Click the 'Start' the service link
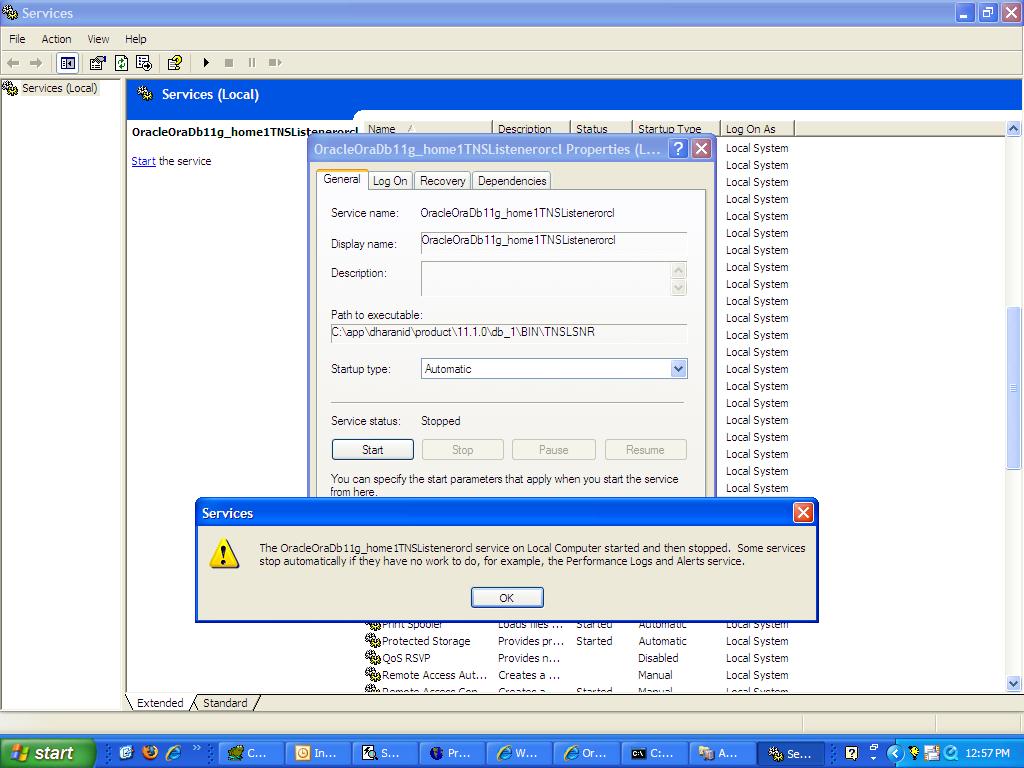The height and width of the screenshot is (768, 1024). tap(143, 161)
